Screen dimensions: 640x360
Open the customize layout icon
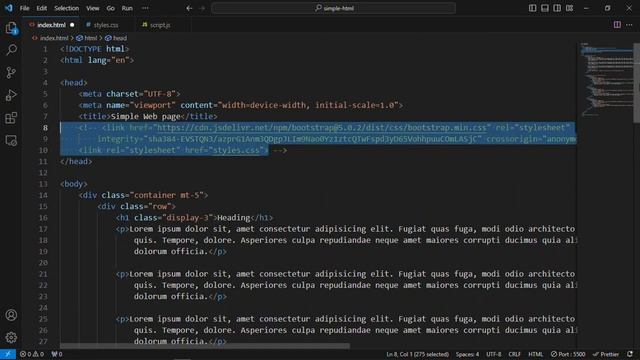[x=569, y=8]
